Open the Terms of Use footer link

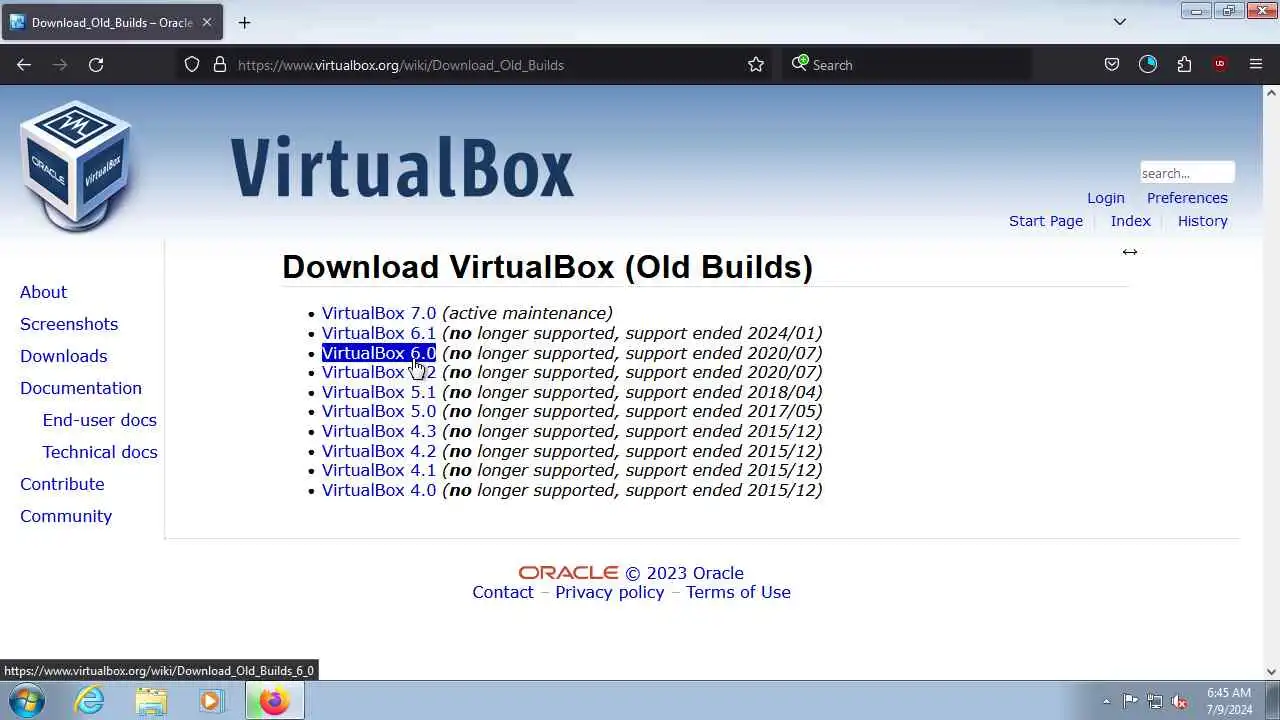[x=738, y=592]
